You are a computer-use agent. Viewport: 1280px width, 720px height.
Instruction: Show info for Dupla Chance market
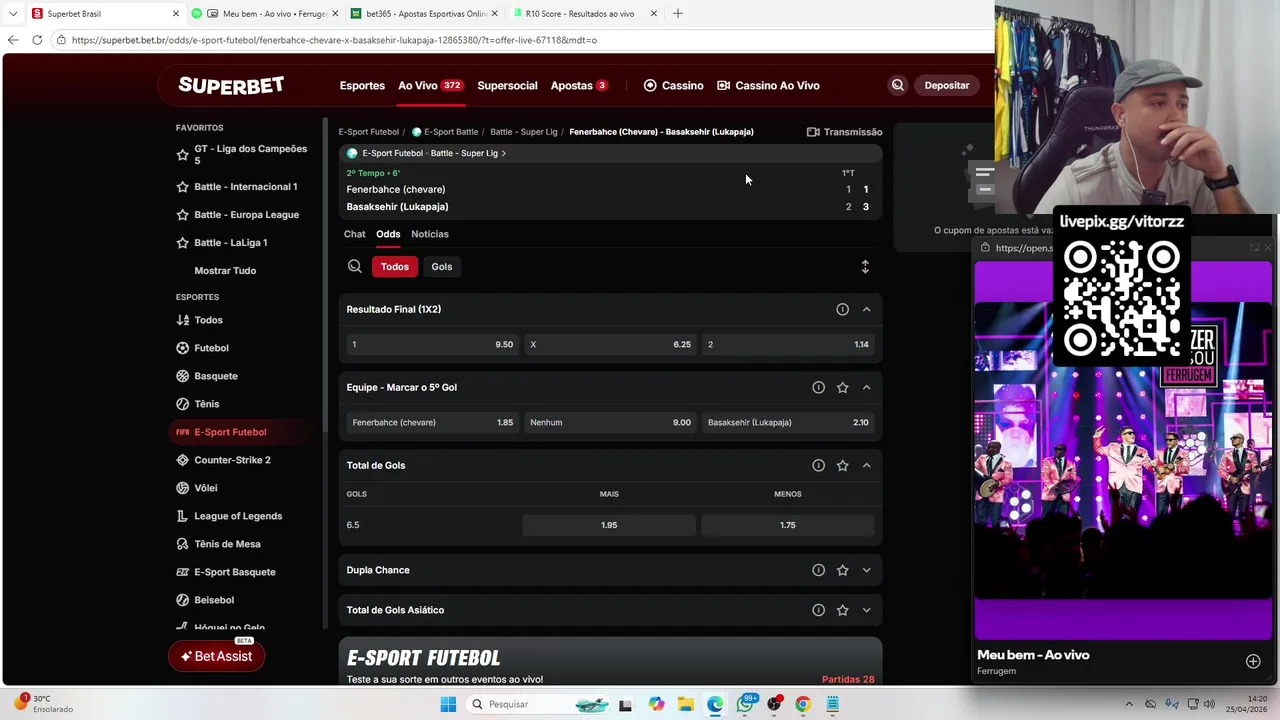818,570
